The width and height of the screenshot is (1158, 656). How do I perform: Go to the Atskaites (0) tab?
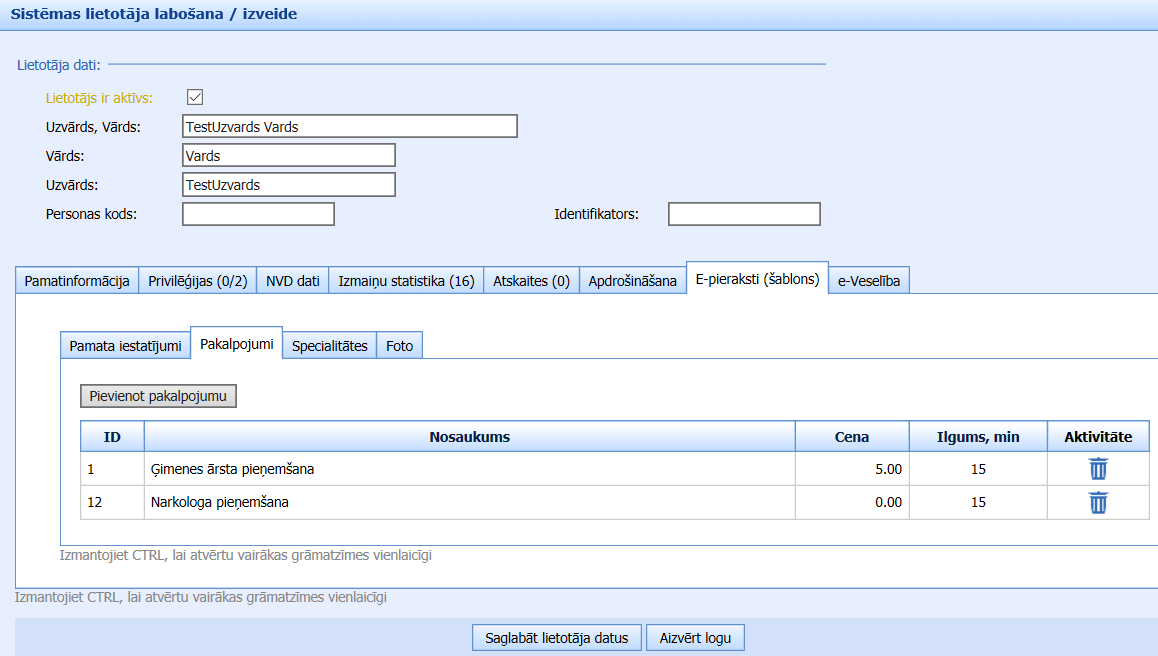pos(531,281)
